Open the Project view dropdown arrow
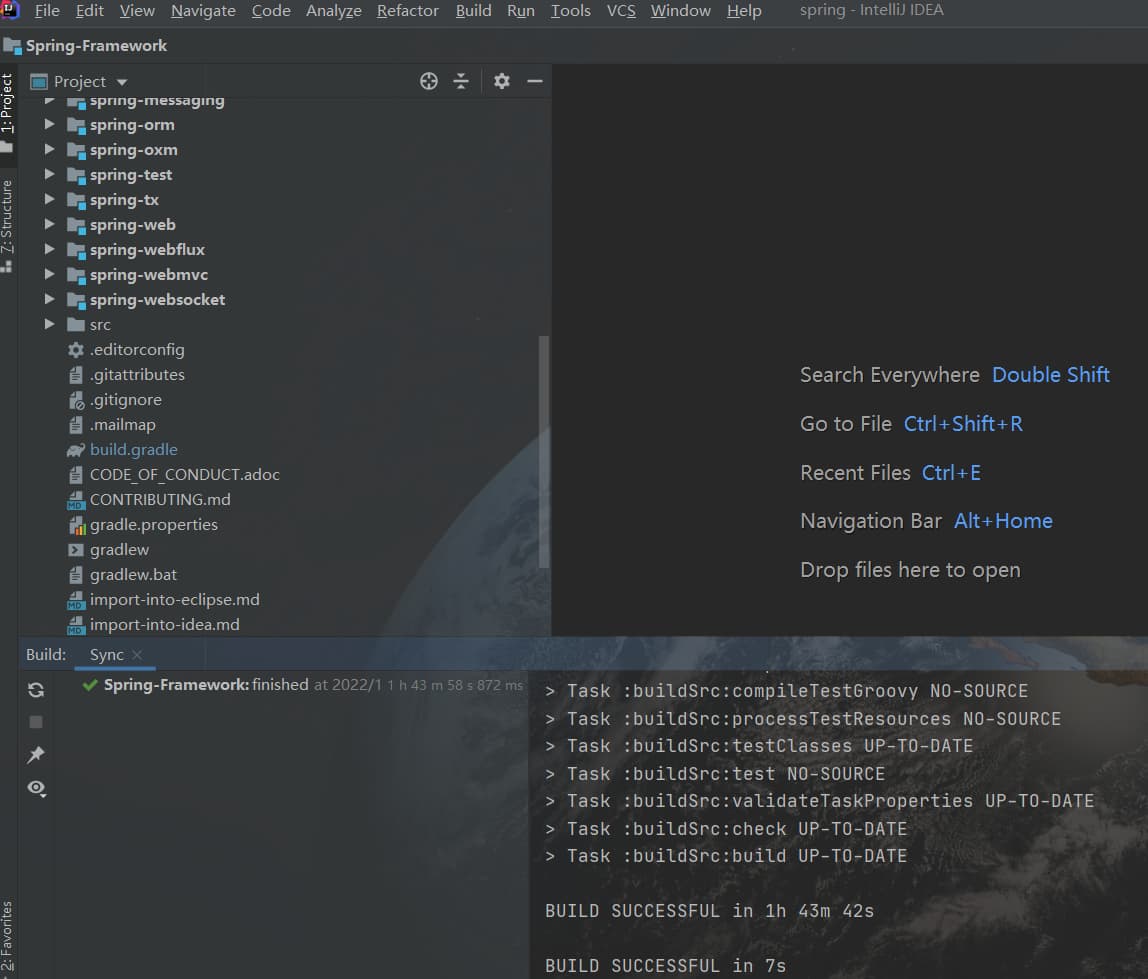 pos(122,82)
